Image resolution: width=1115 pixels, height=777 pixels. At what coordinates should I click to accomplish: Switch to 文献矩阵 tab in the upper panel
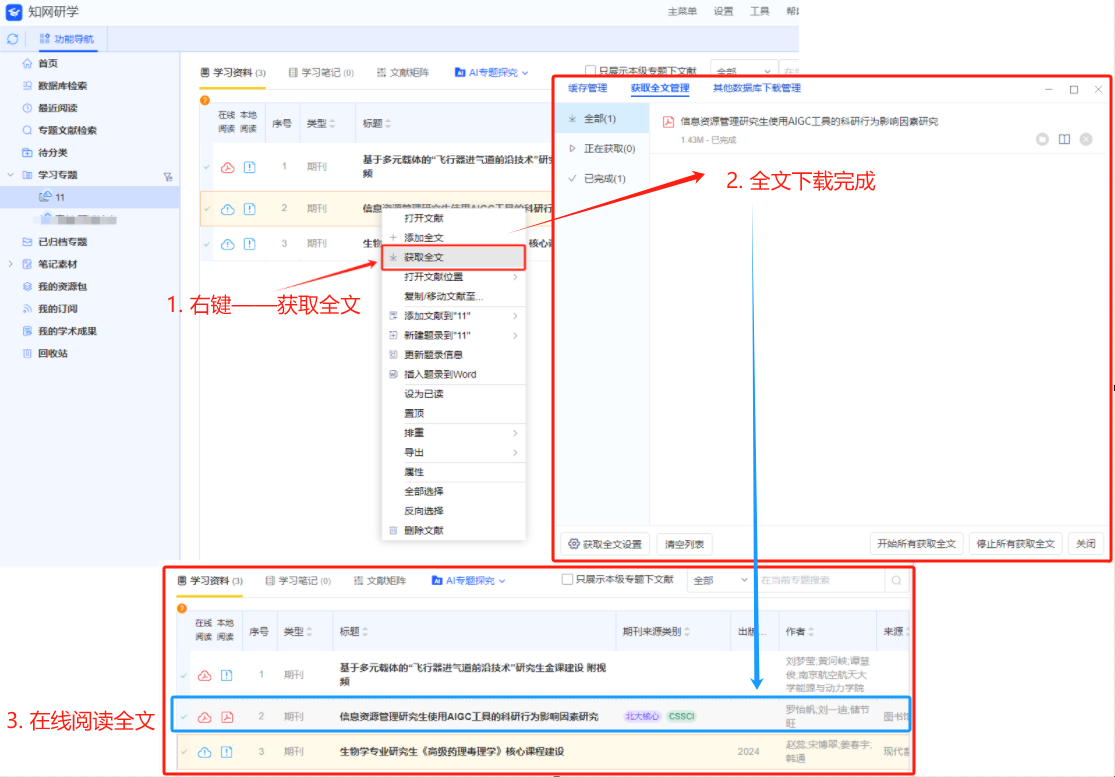click(x=402, y=73)
